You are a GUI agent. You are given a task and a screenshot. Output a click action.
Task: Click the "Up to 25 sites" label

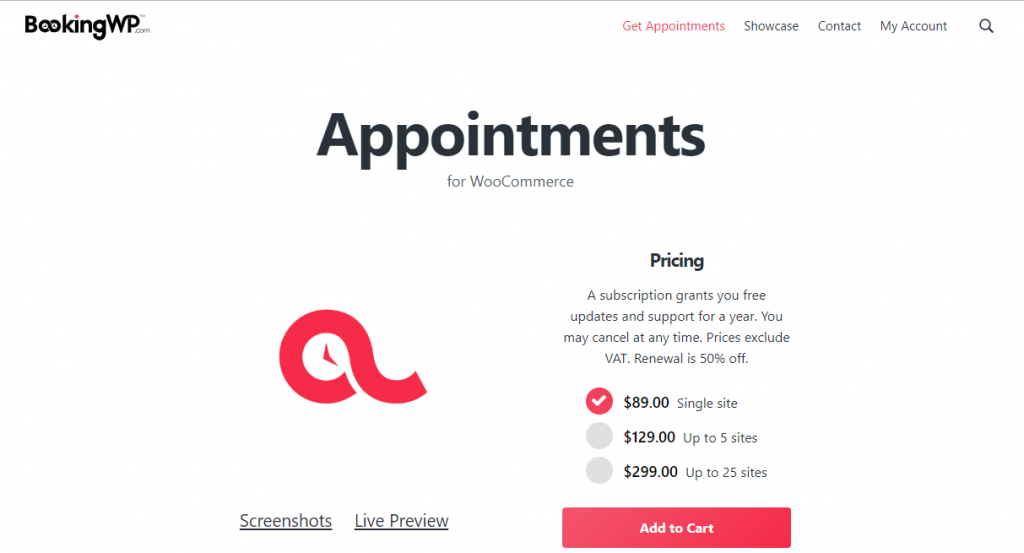tap(726, 472)
